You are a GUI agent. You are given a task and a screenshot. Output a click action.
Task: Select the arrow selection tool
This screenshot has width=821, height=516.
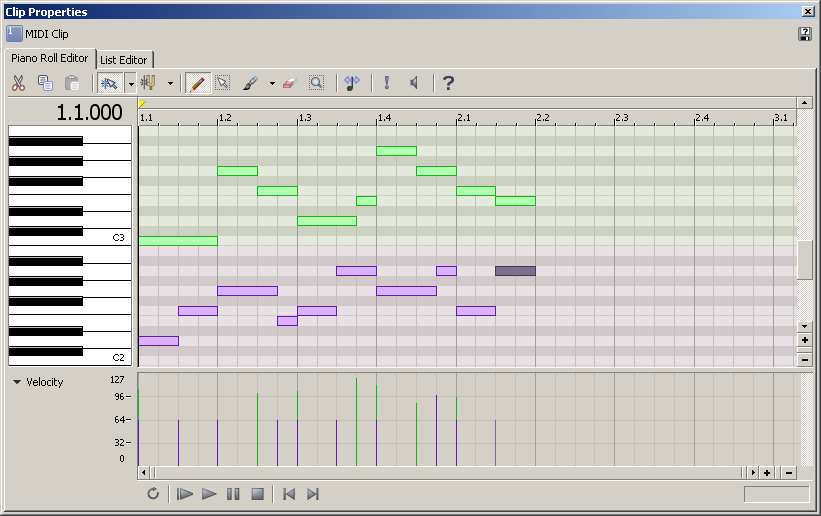pyautogui.click(x=223, y=83)
